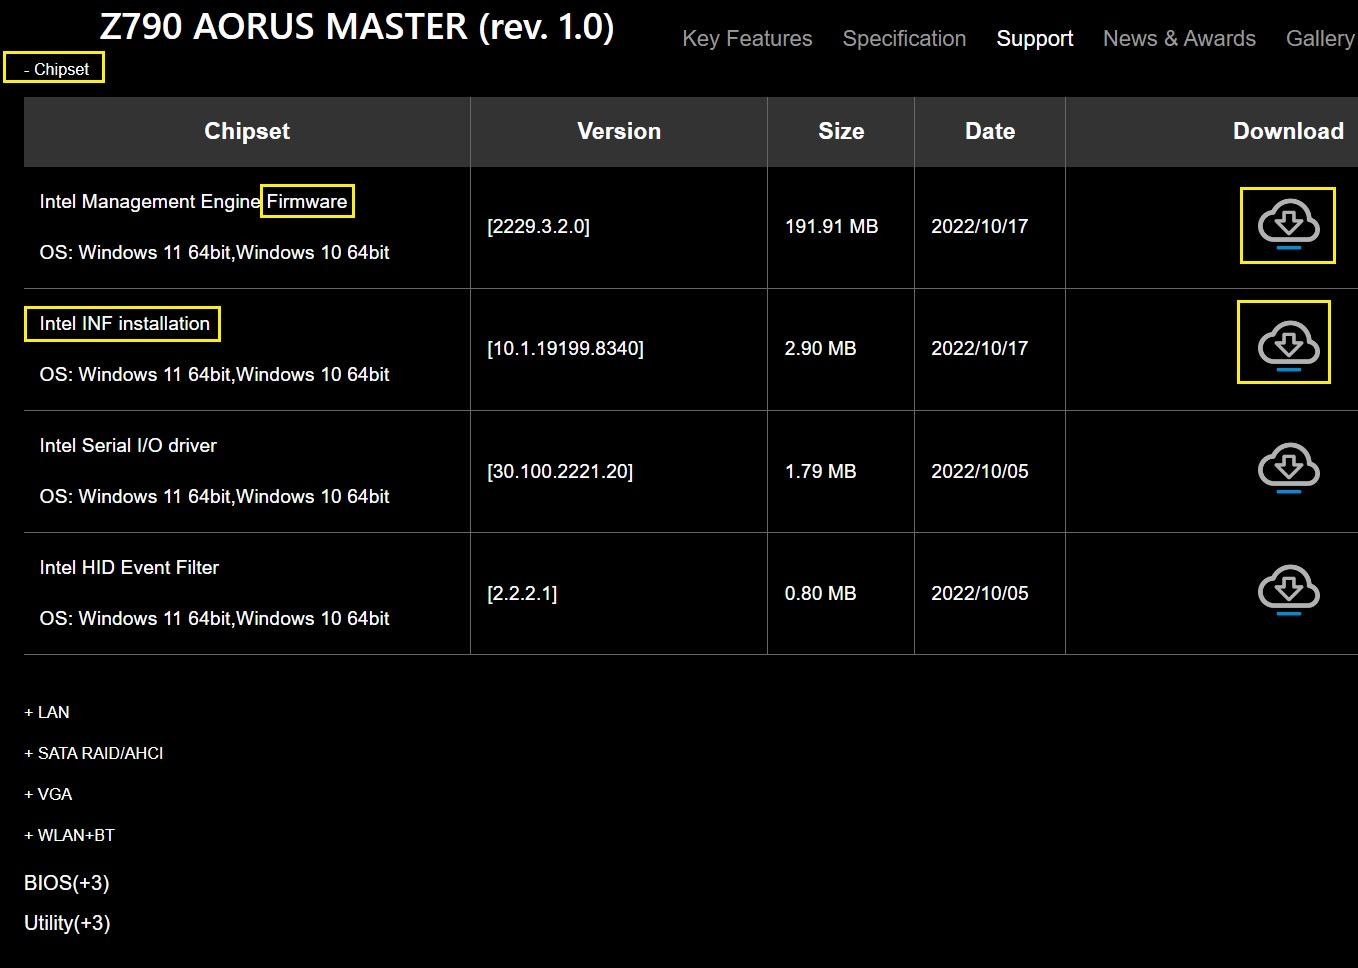The width and height of the screenshot is (1358, 968).
Task: Select the Intel INF installation name
Action: [x=124, y=323]
